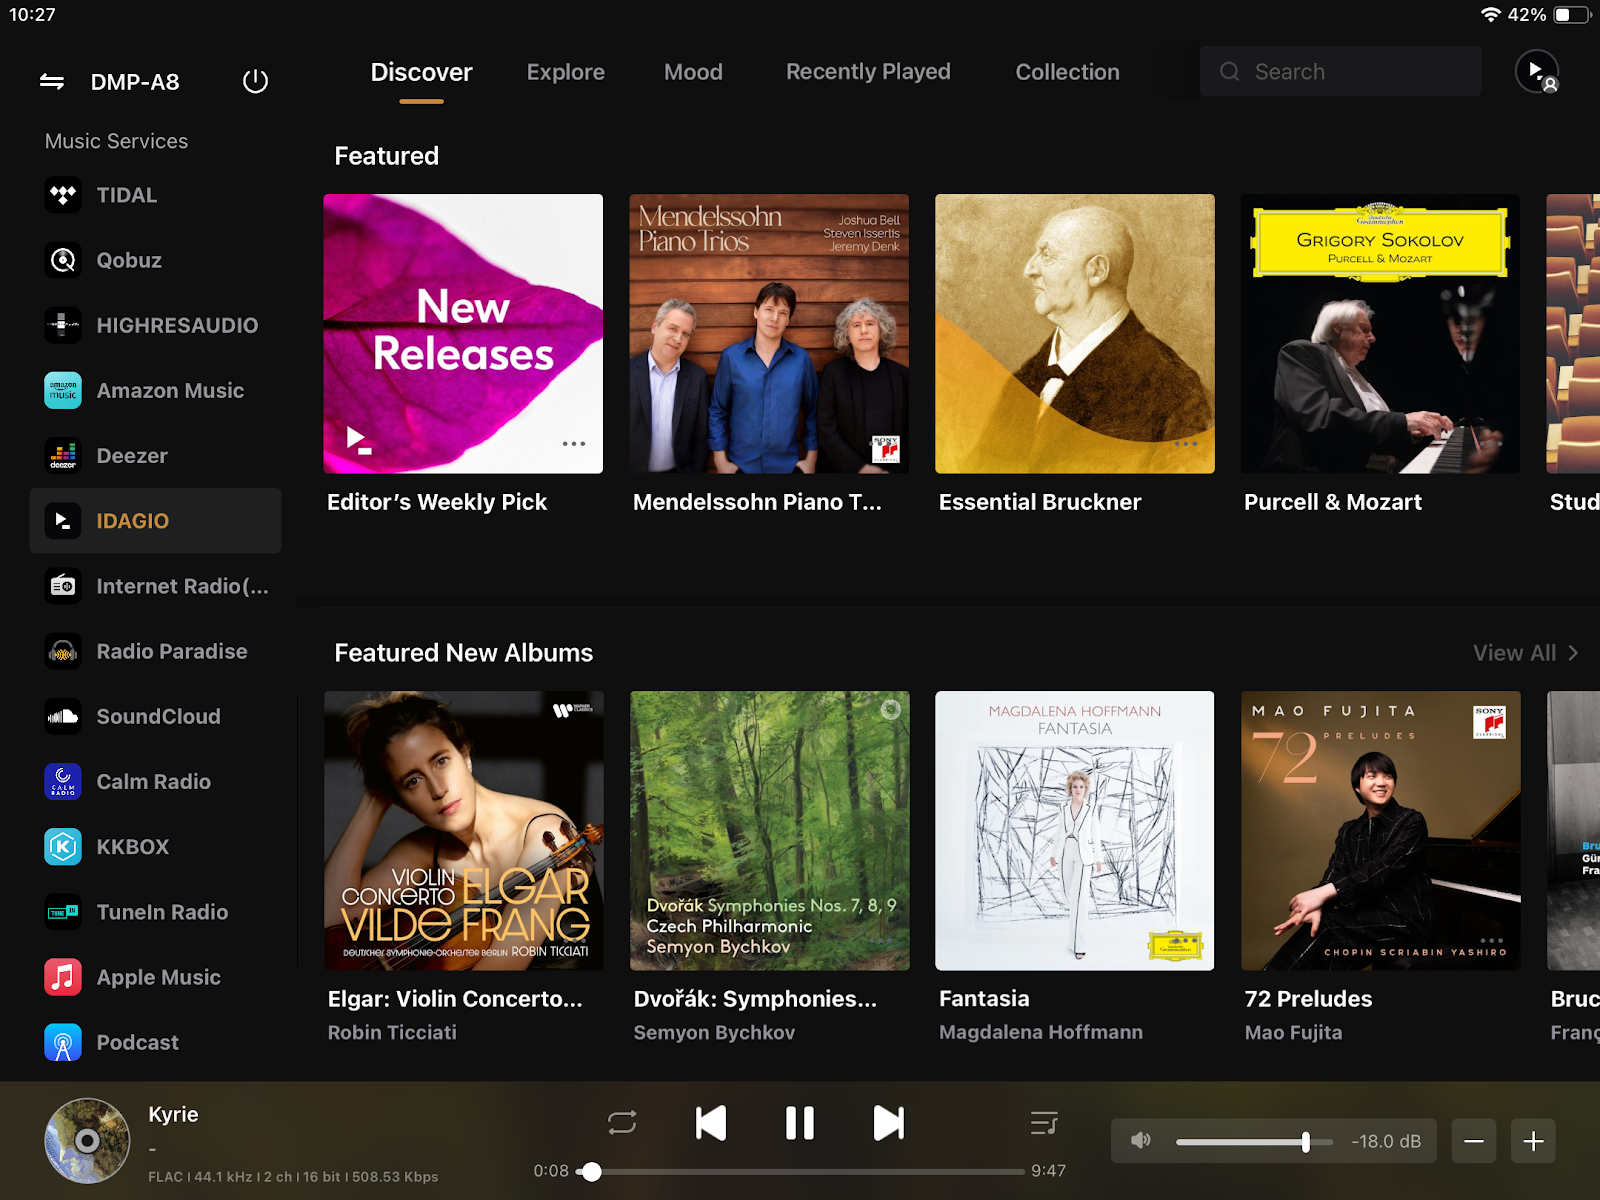
Task: Open the Robin Ticciati artist link
Action: point(392,1032)
